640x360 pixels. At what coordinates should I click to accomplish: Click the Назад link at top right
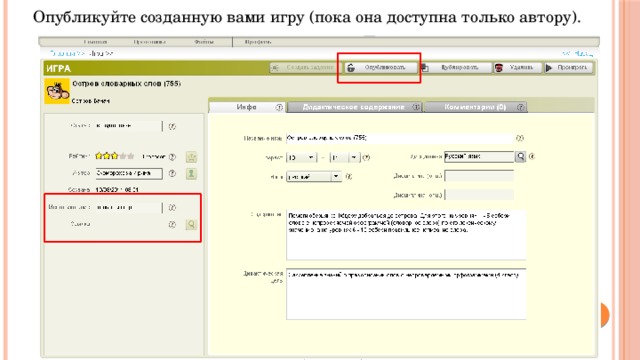pyautogui.click(x=578, y=53)
